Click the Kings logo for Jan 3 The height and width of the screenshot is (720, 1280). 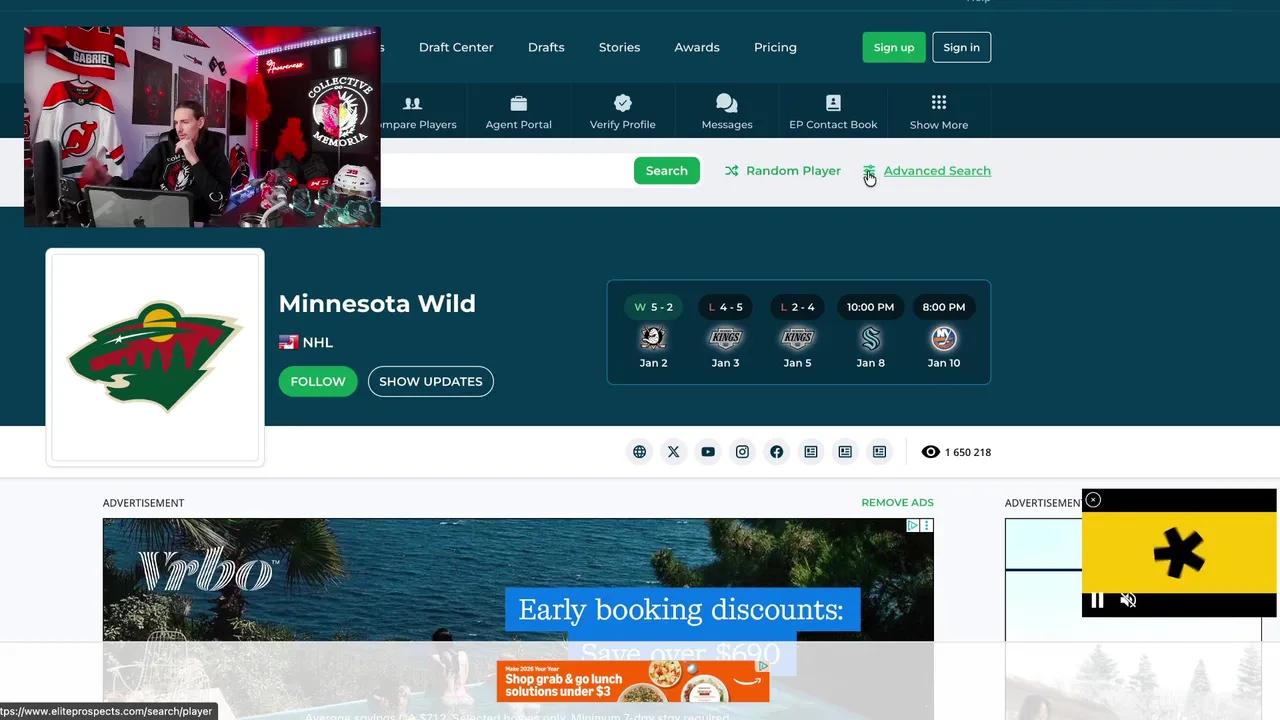(725, 338)
